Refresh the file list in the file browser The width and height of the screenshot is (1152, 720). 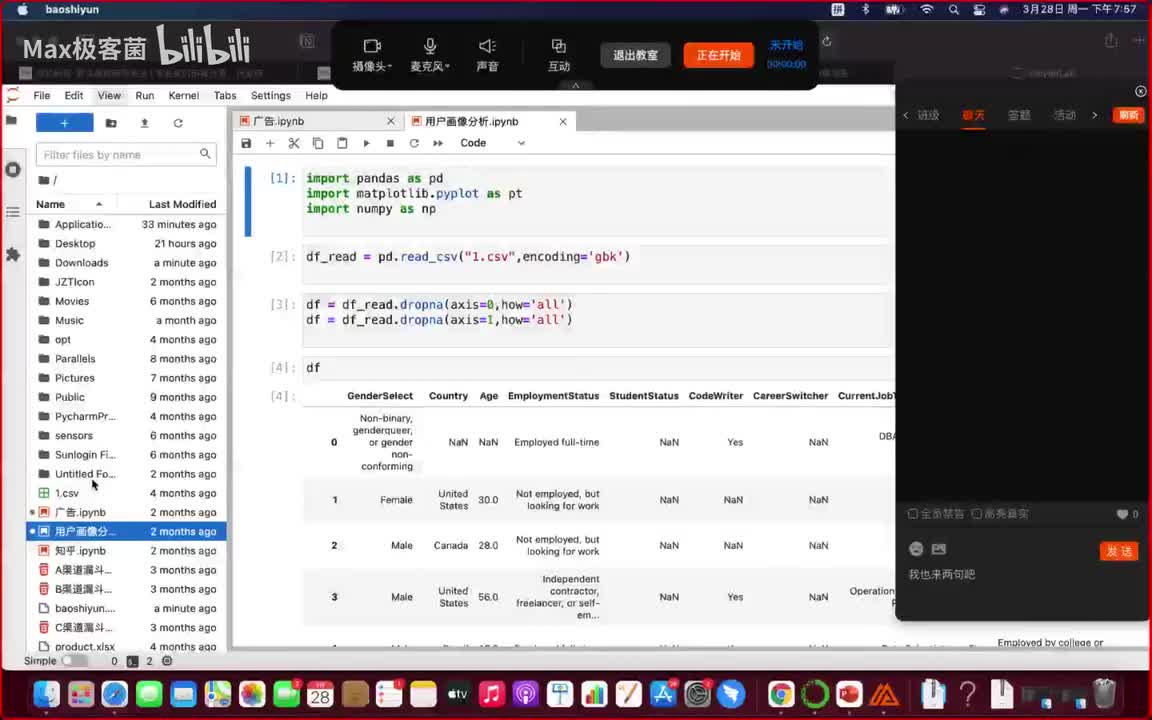tap(178, 123)
